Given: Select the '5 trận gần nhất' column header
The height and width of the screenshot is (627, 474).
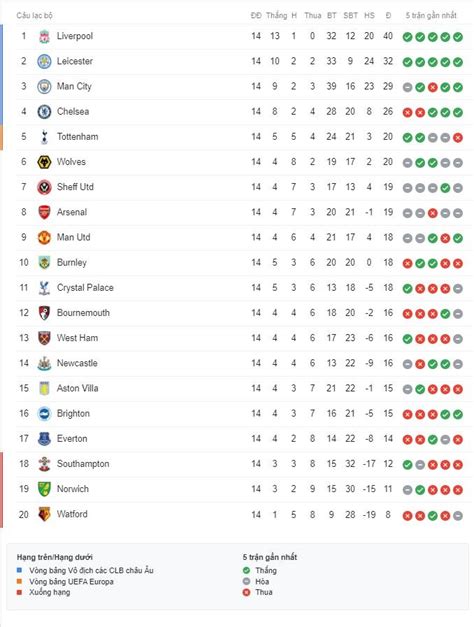Looking at the screenshot, I should tap(431, 16).
